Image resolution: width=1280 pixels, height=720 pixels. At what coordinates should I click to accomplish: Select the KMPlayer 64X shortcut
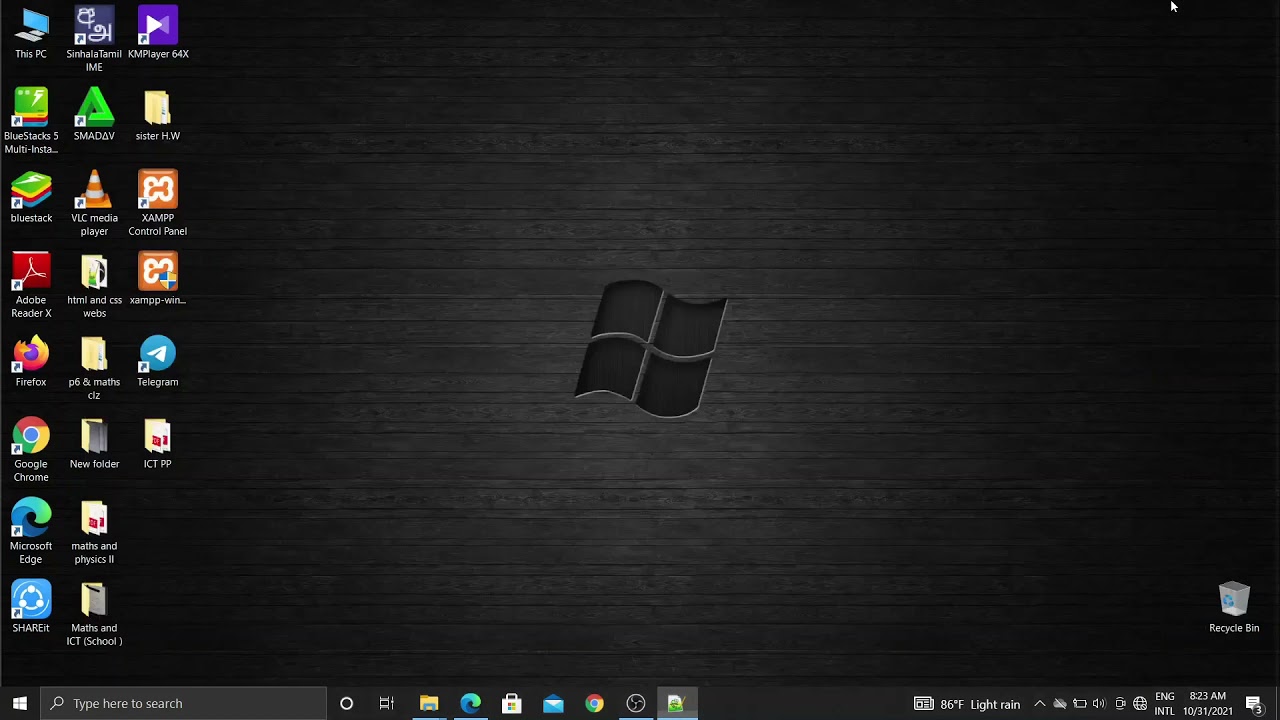point(158,34)
